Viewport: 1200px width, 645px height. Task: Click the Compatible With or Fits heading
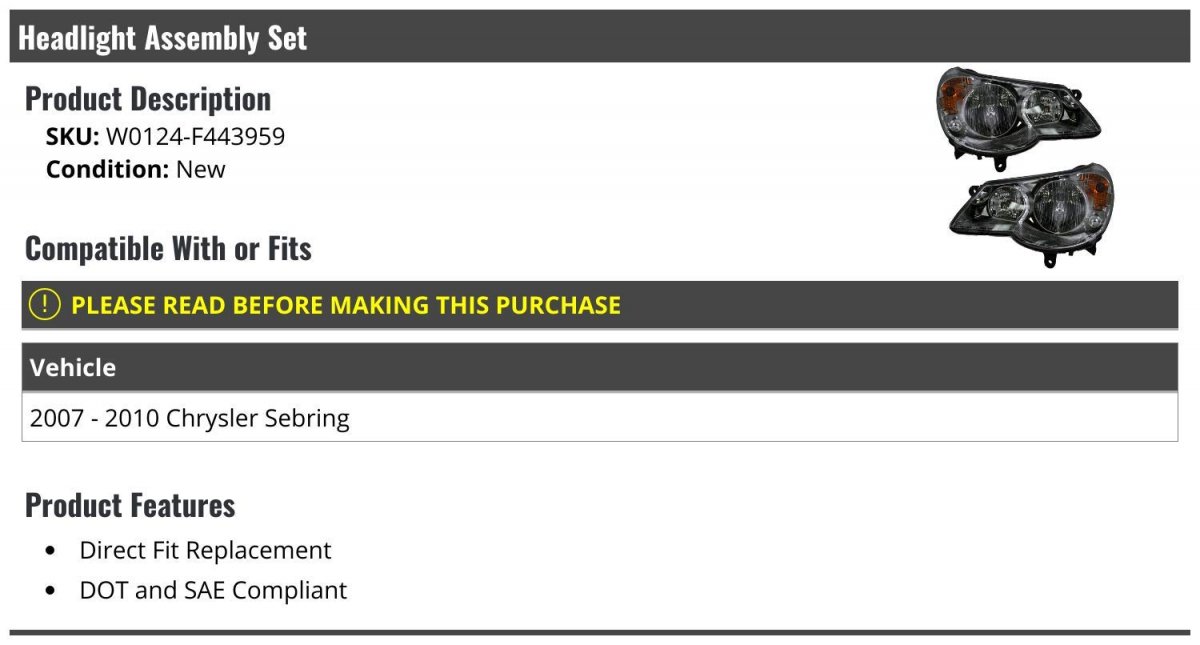[x=168, y=248]
